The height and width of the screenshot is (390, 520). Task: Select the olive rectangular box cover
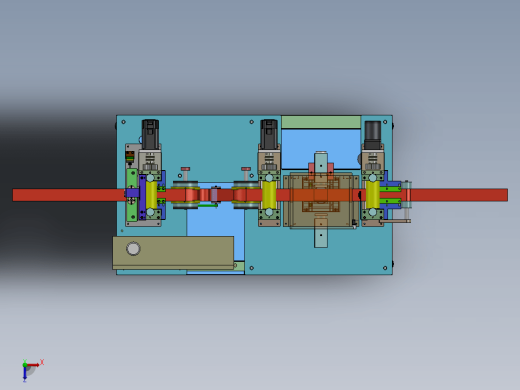tap(173, 253)
